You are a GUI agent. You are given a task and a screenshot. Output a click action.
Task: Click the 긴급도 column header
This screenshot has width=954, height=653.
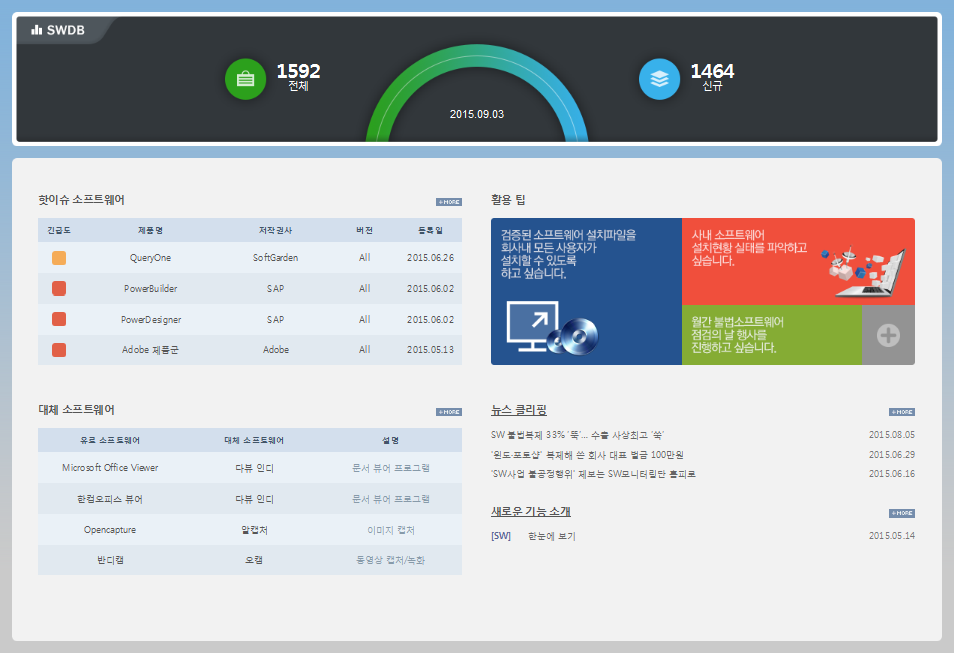59,231
